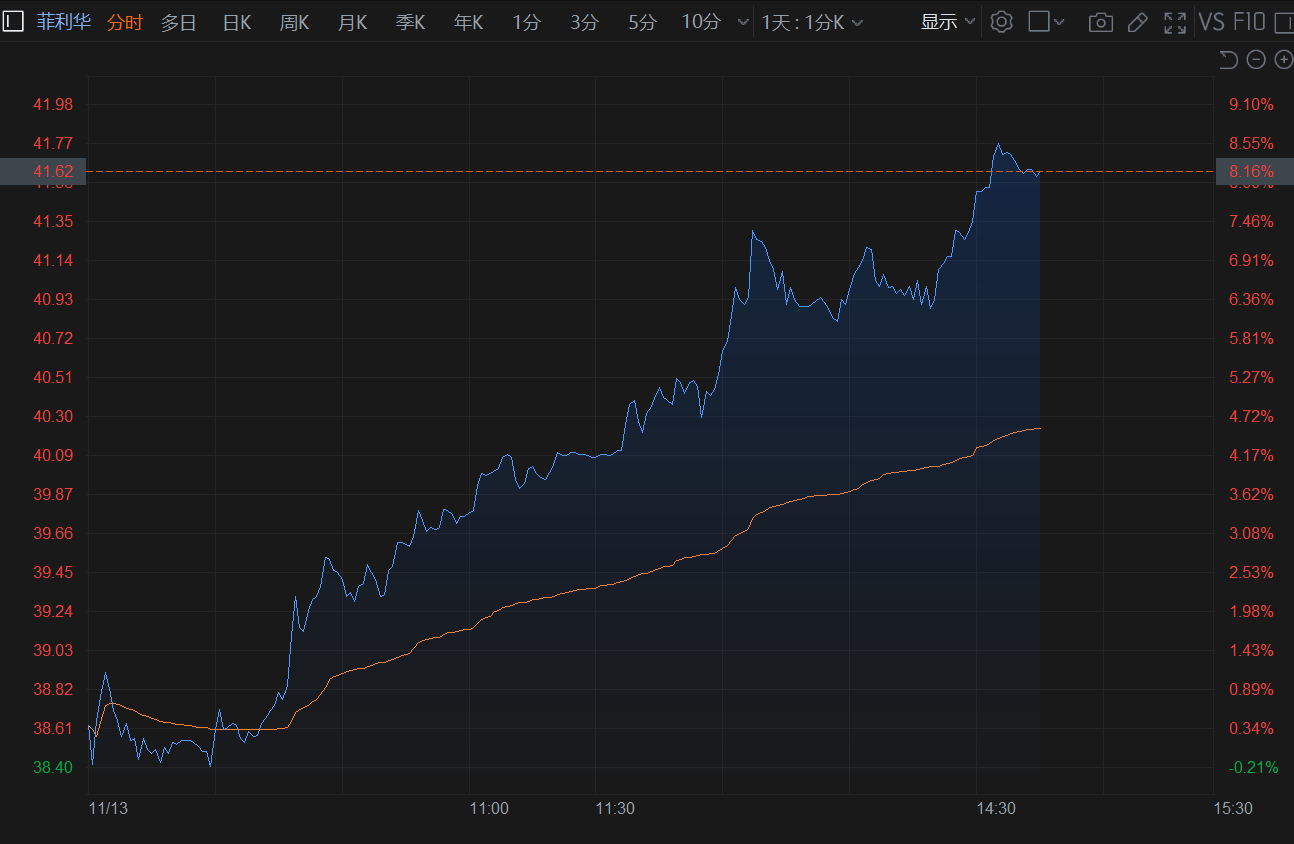Switch to 季K quarterly candlestick tab
1294x844 pixels.
point(411,22)
